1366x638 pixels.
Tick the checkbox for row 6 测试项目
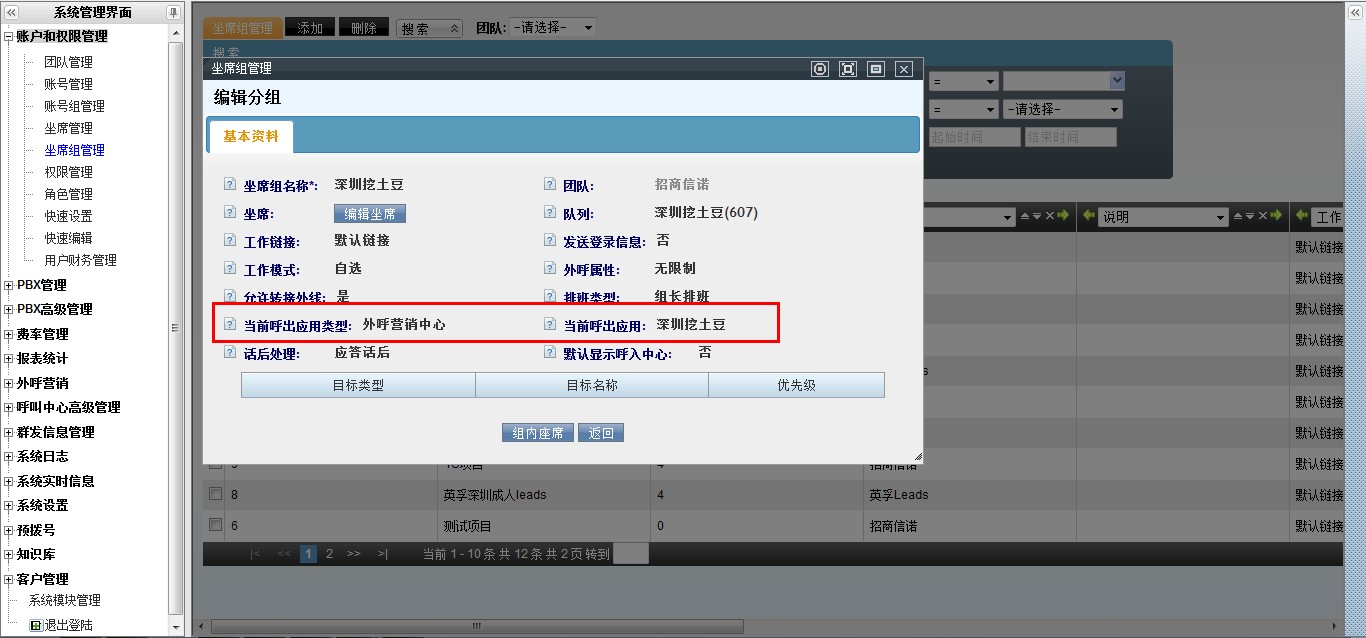tap(215, 525)
